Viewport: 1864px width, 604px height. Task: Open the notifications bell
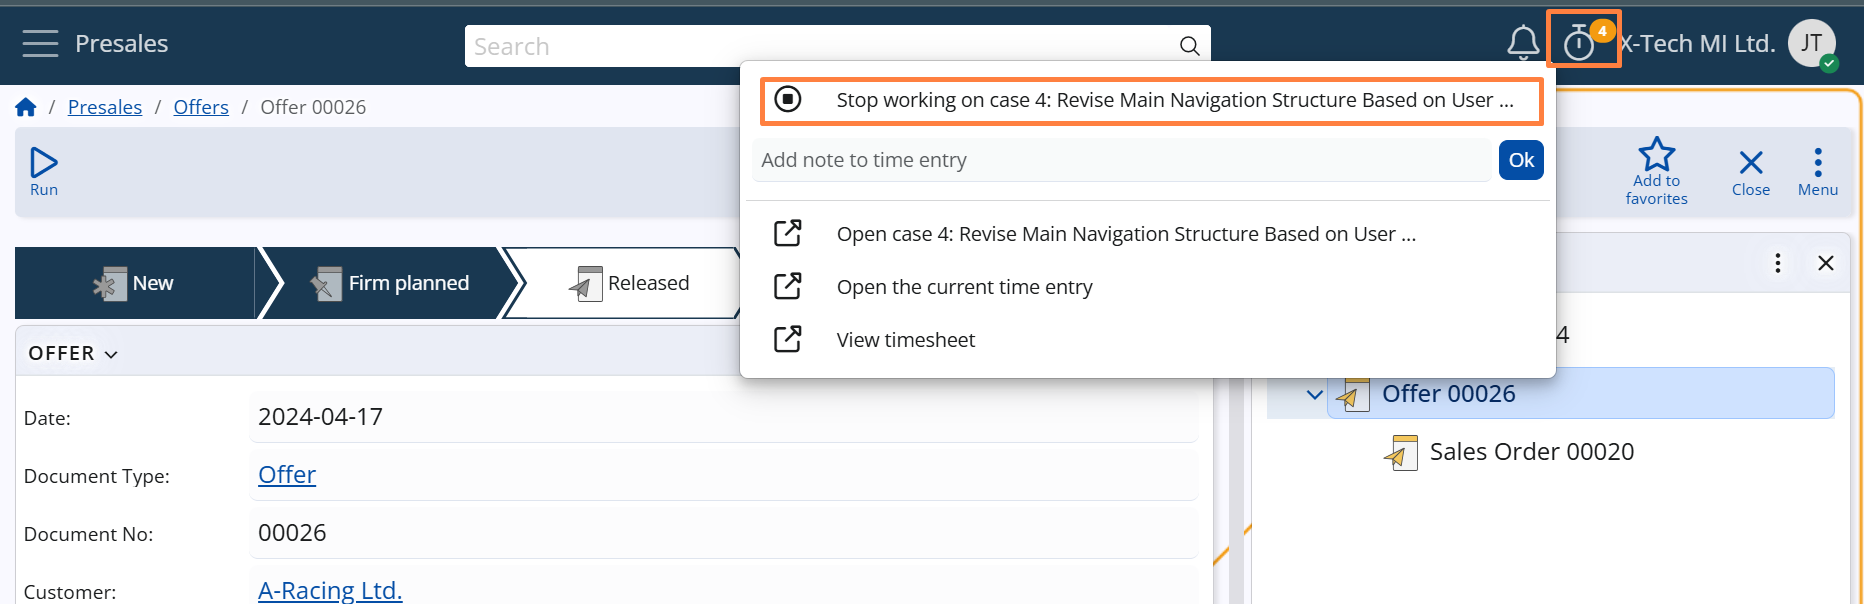(1522, 43)
